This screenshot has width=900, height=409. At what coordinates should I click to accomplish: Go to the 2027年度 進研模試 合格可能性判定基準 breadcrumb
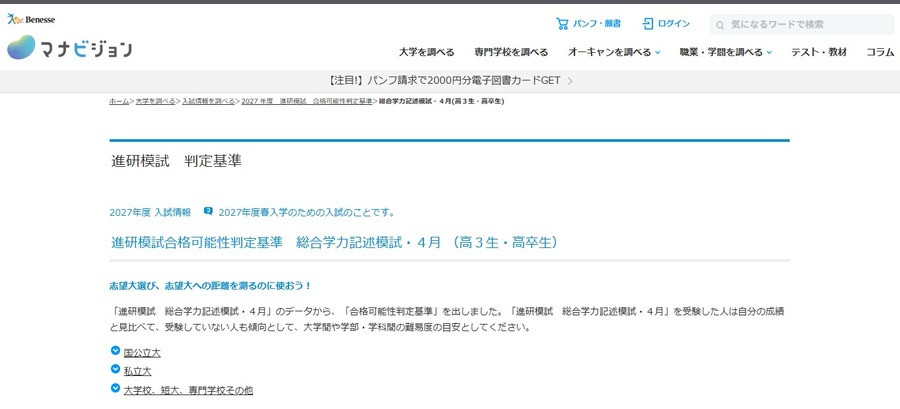coord(307,101)
